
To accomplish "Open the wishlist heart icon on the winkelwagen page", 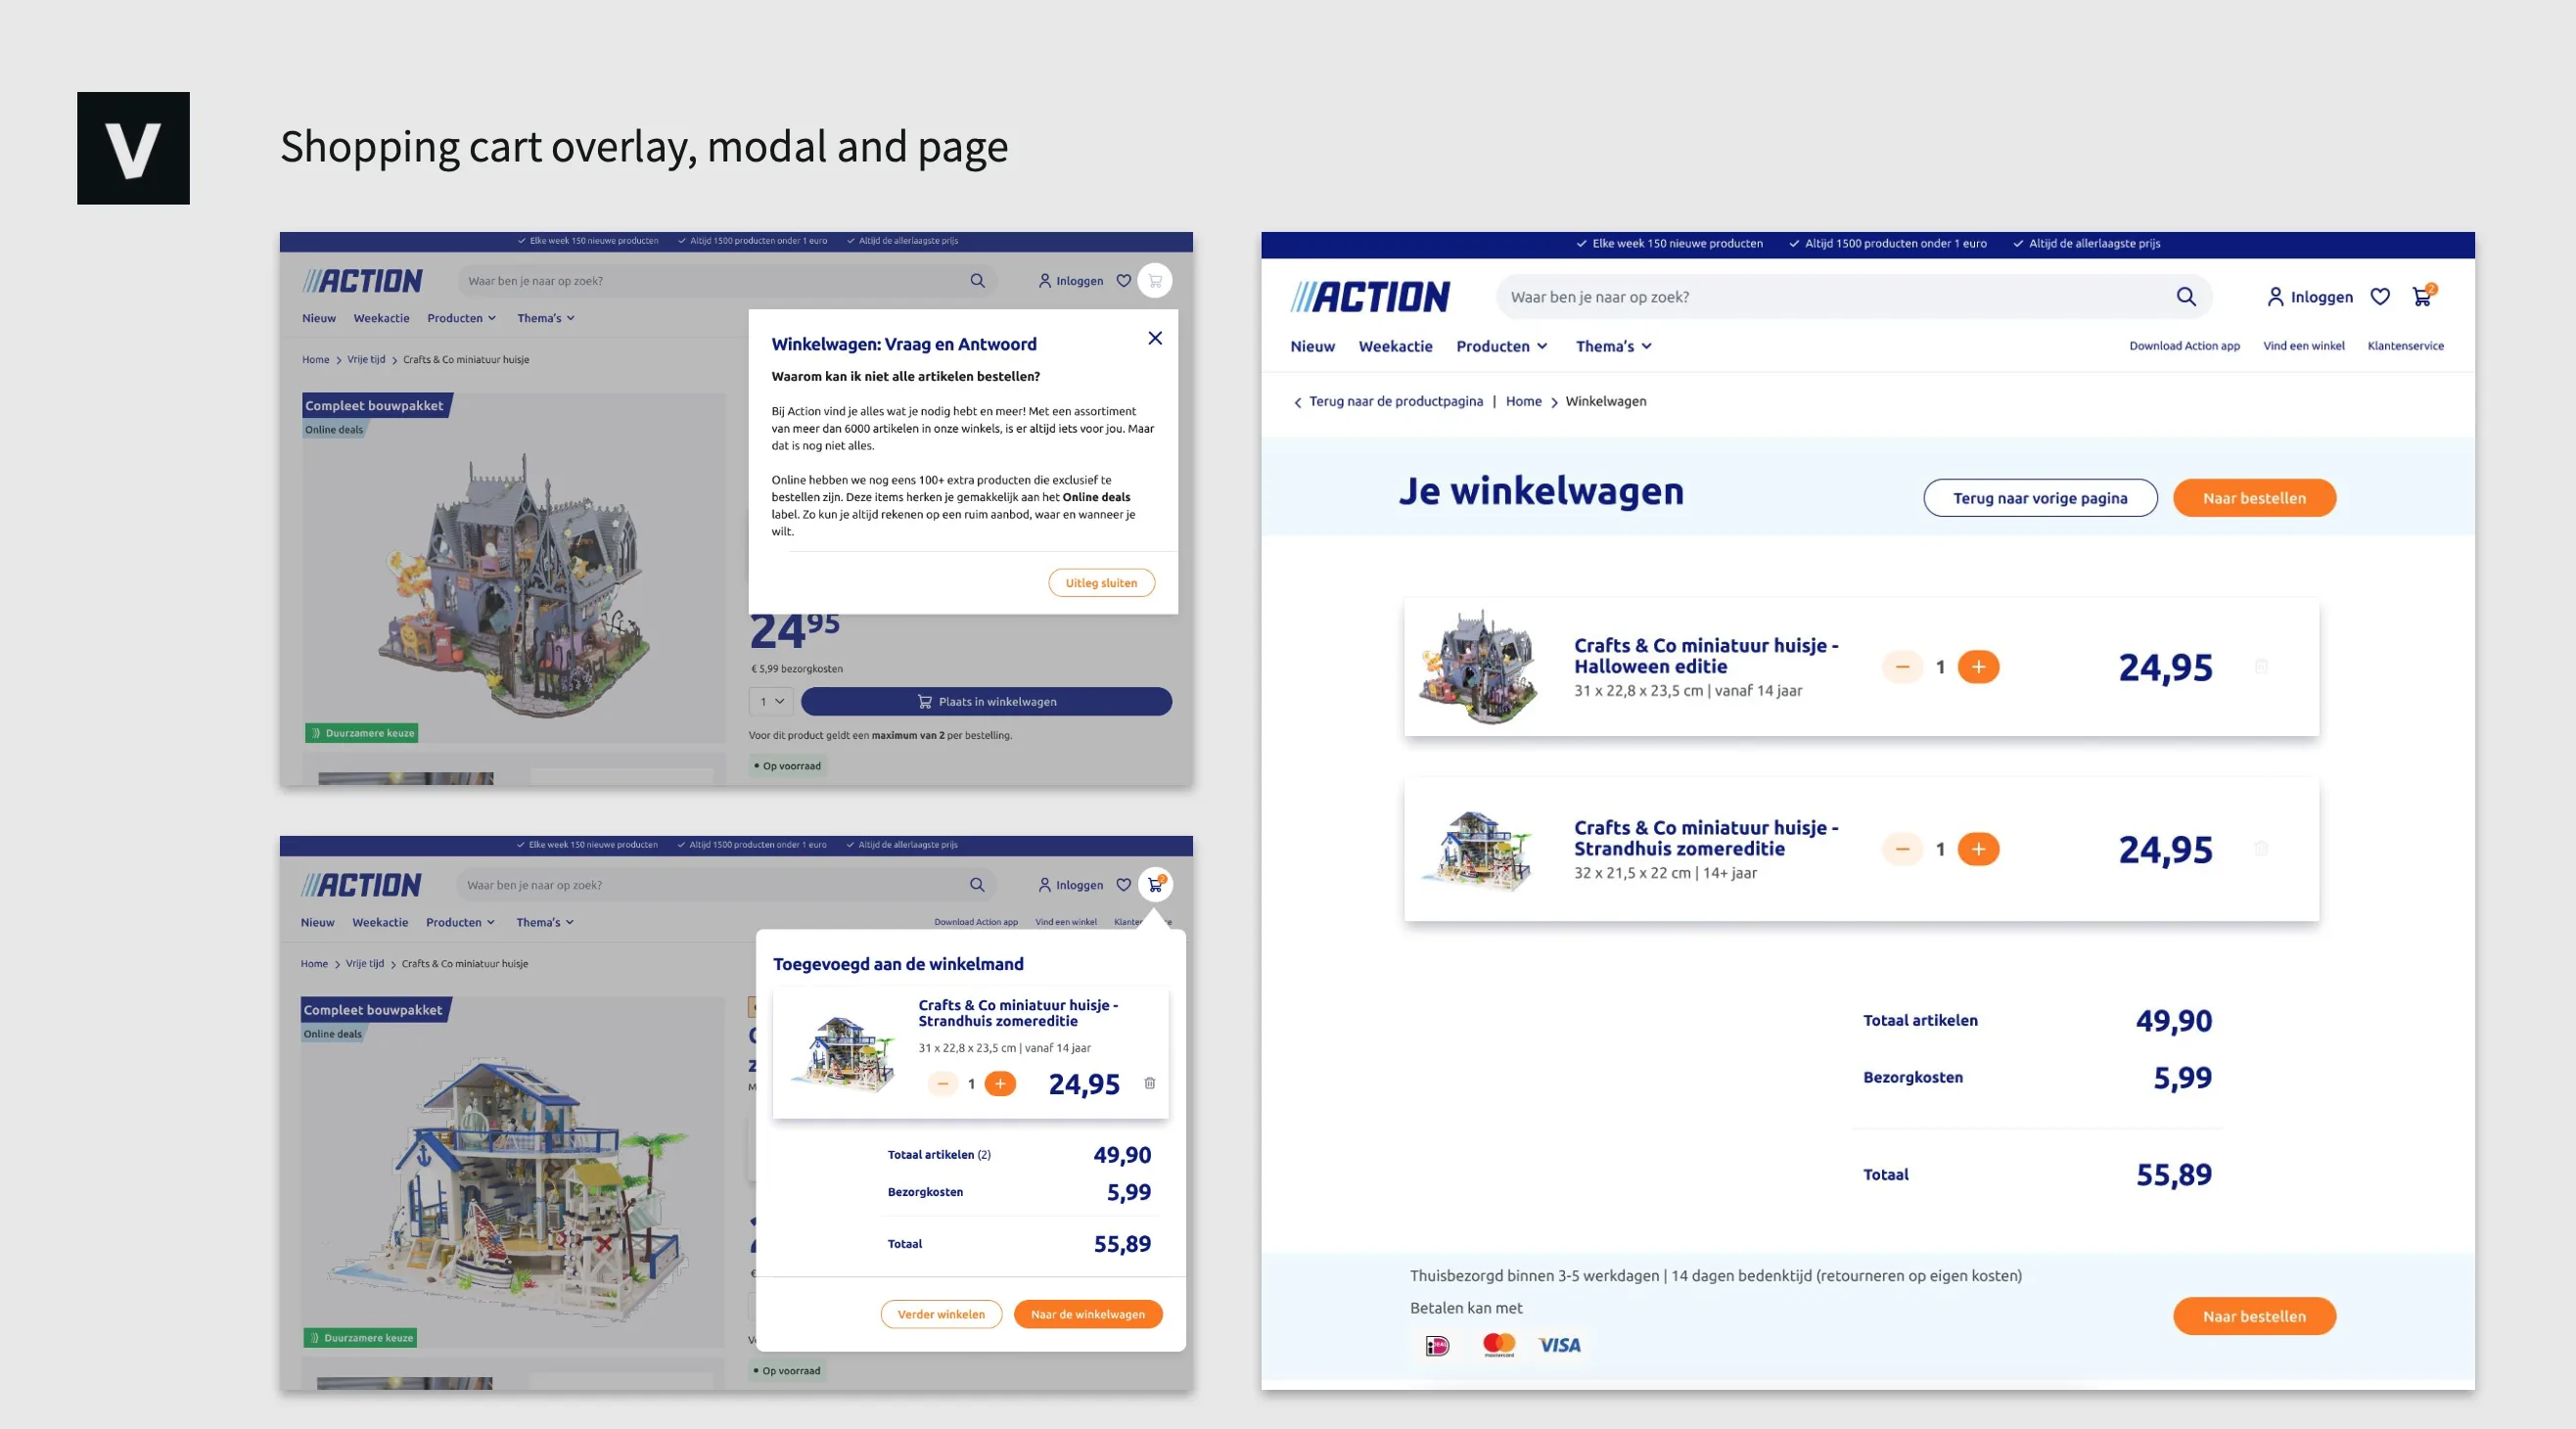I will pyautogui.click(x=2380, y=296).
